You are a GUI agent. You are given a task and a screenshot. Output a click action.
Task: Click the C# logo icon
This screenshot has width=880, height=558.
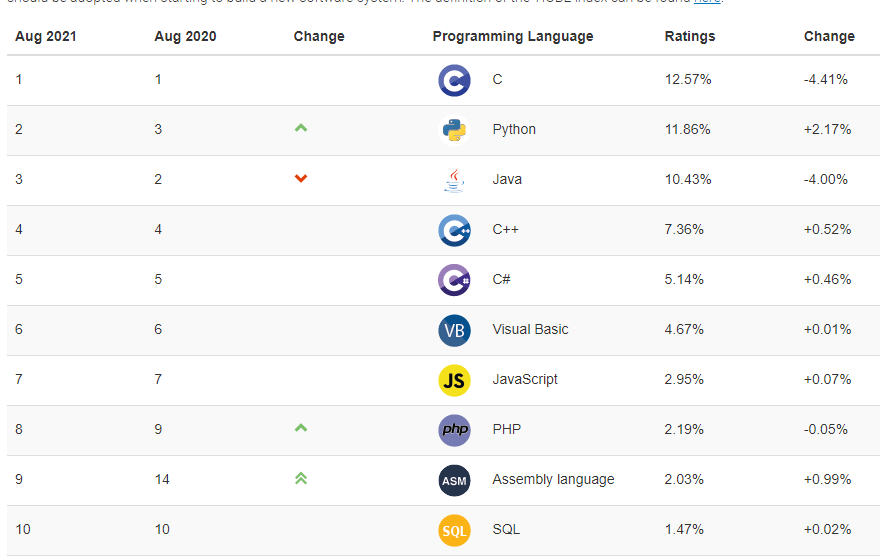(x=454, y=280)
